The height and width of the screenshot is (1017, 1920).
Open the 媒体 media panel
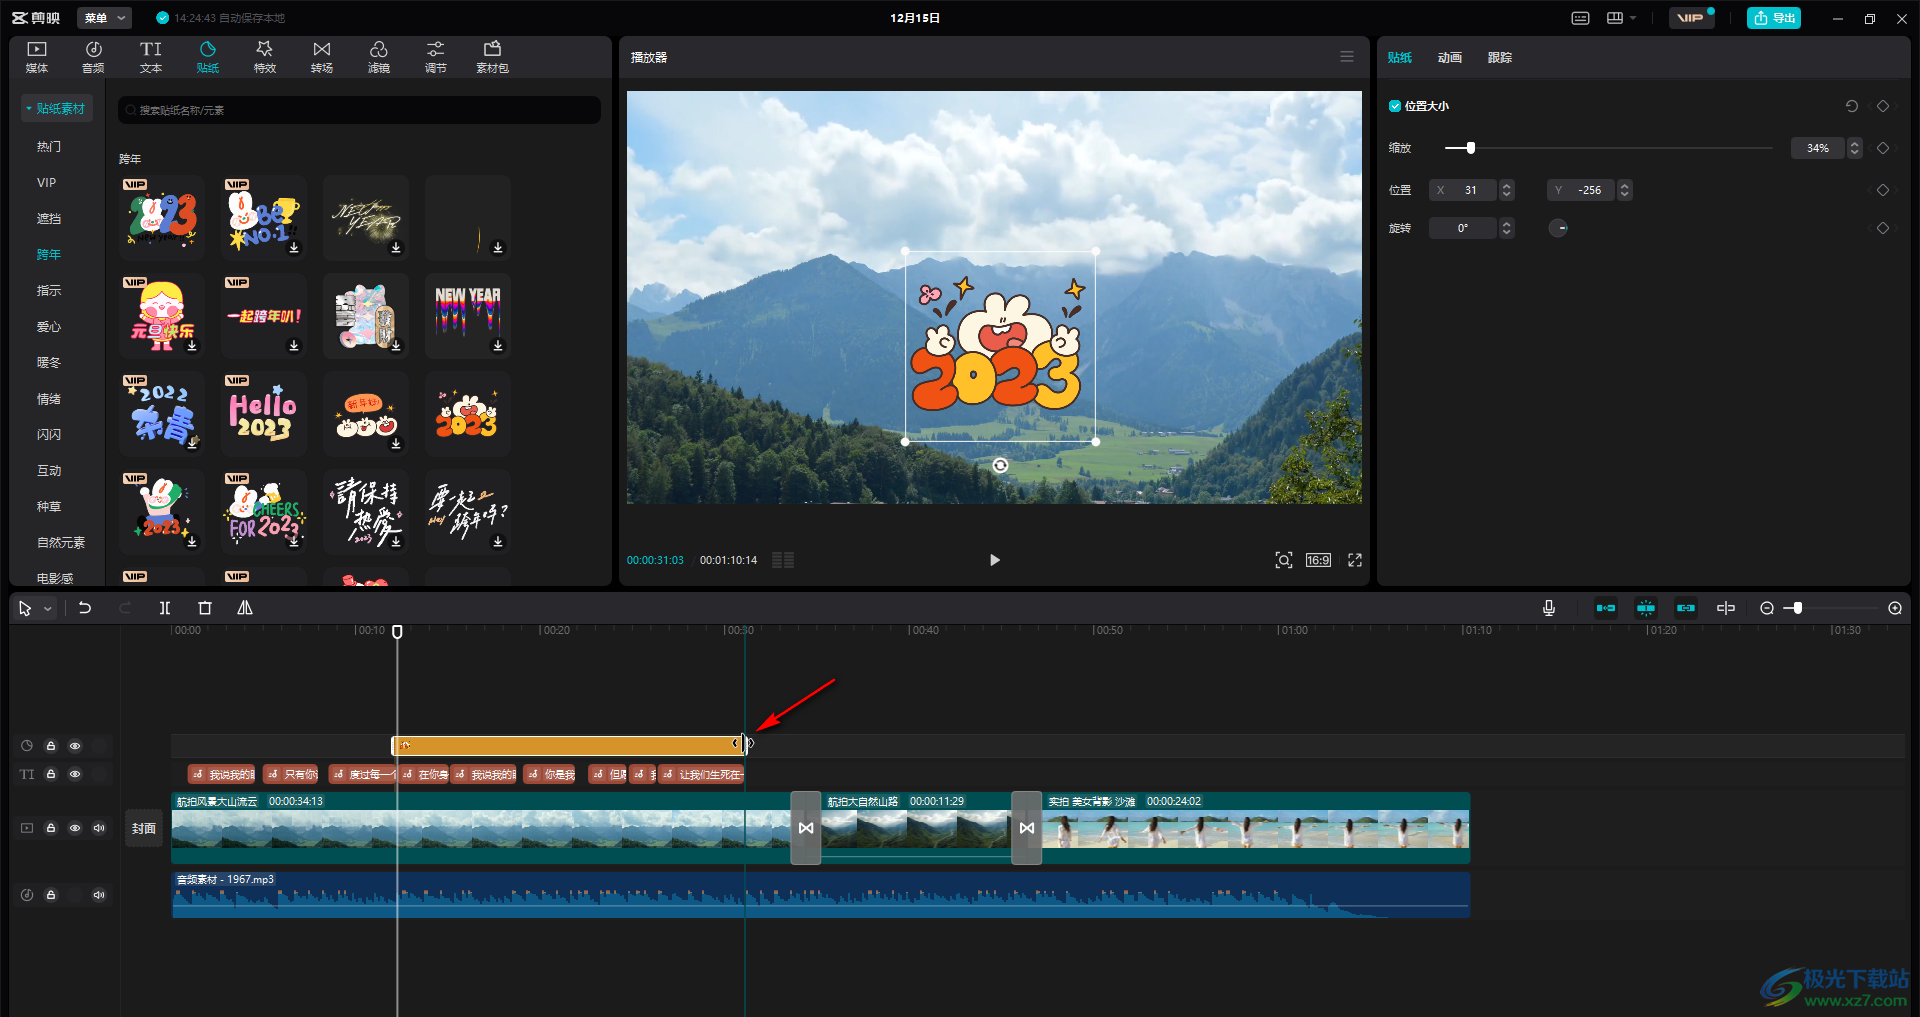click(37, 57)
